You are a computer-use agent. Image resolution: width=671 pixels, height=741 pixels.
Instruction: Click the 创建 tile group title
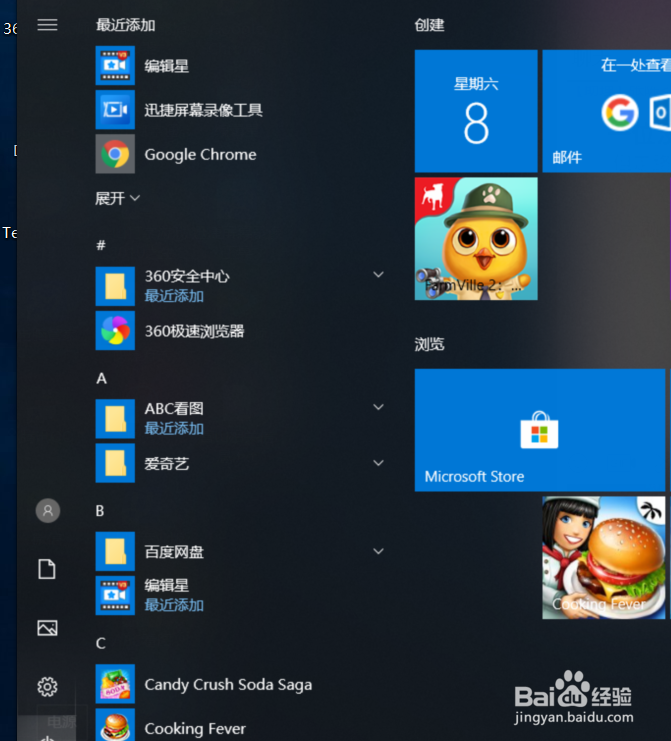(x=429, y=25)
